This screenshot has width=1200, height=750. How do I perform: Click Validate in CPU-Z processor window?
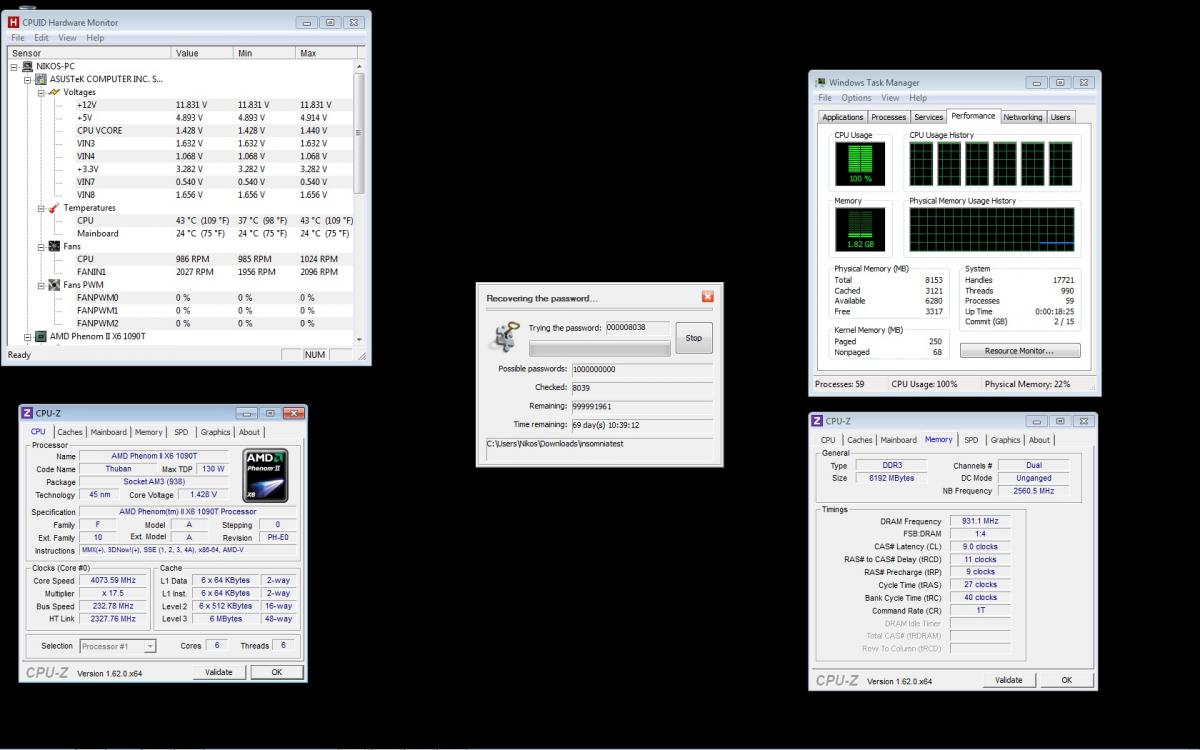click(219, 672)
